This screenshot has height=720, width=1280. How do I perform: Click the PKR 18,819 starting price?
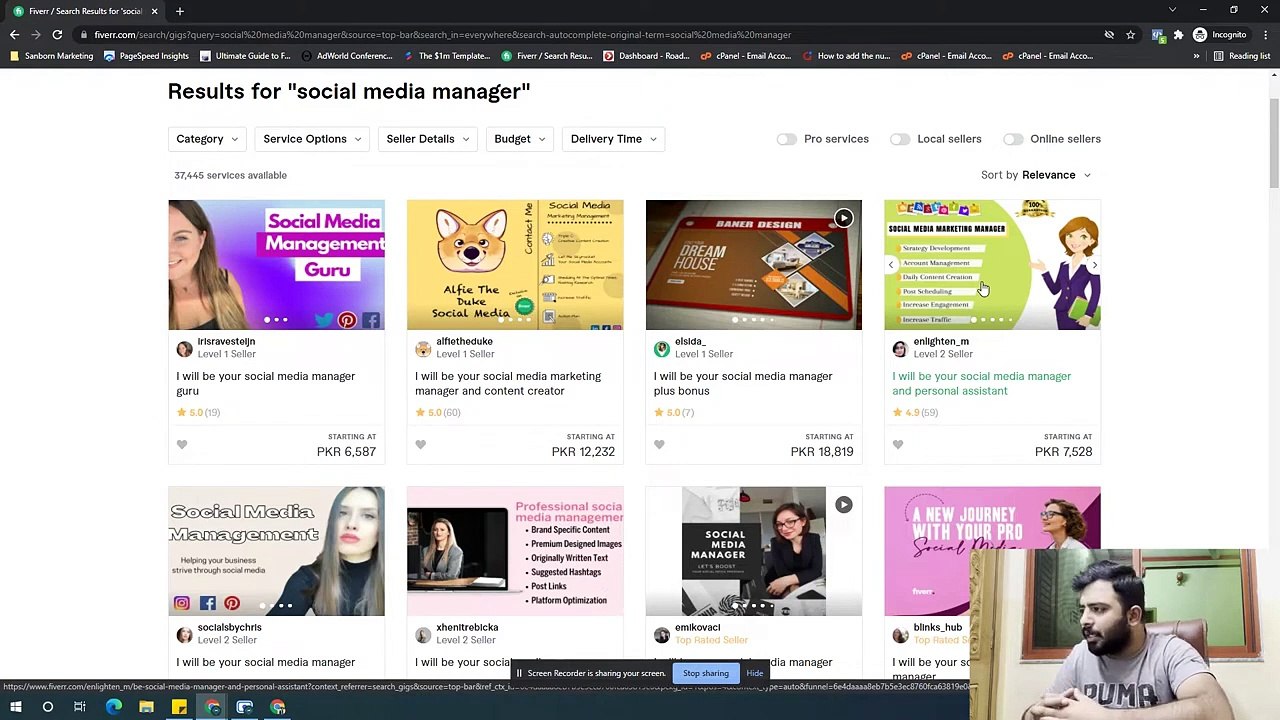point(822,452)
